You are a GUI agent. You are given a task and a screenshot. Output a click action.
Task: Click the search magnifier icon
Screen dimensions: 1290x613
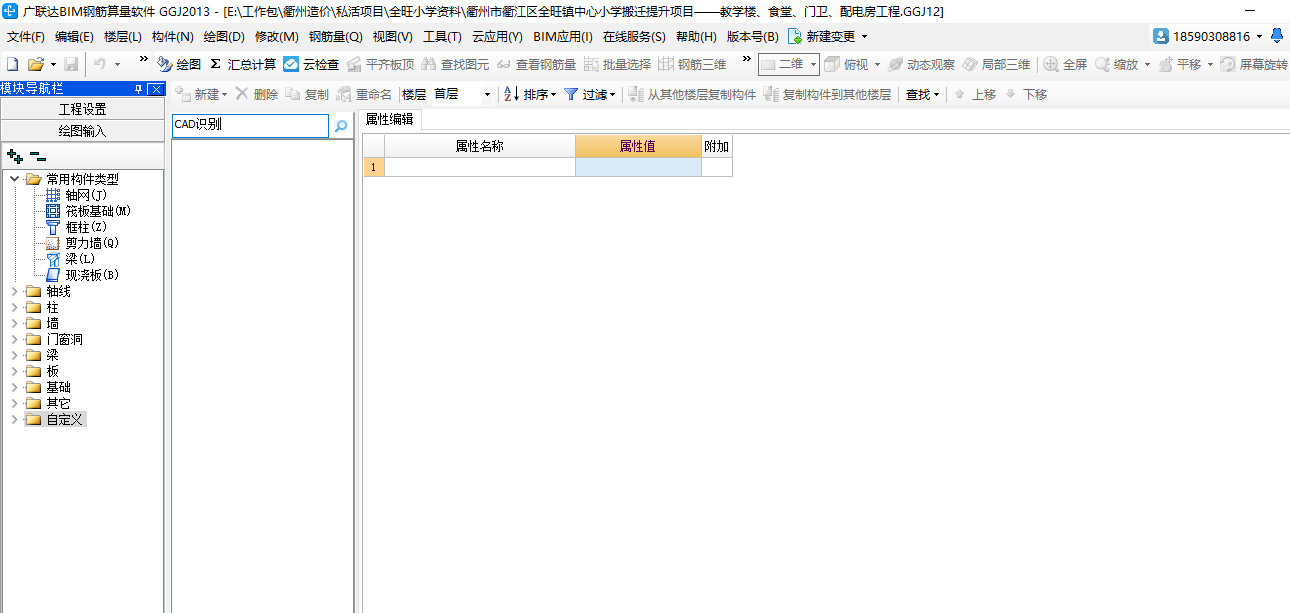tap(341, 126)
